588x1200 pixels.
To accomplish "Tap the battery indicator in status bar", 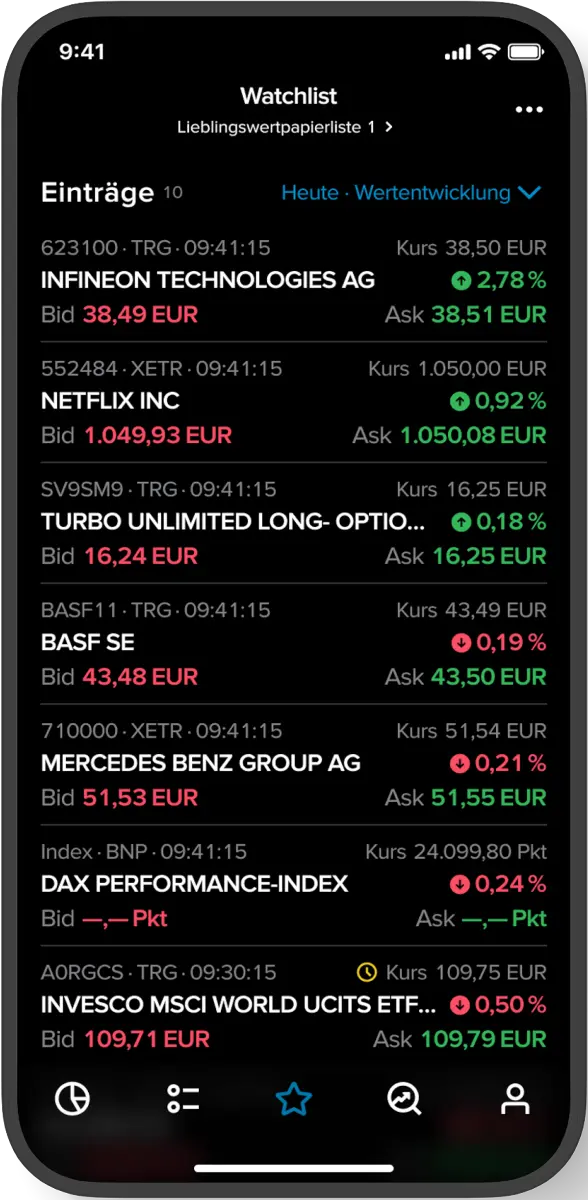I will tap(526, 52).
